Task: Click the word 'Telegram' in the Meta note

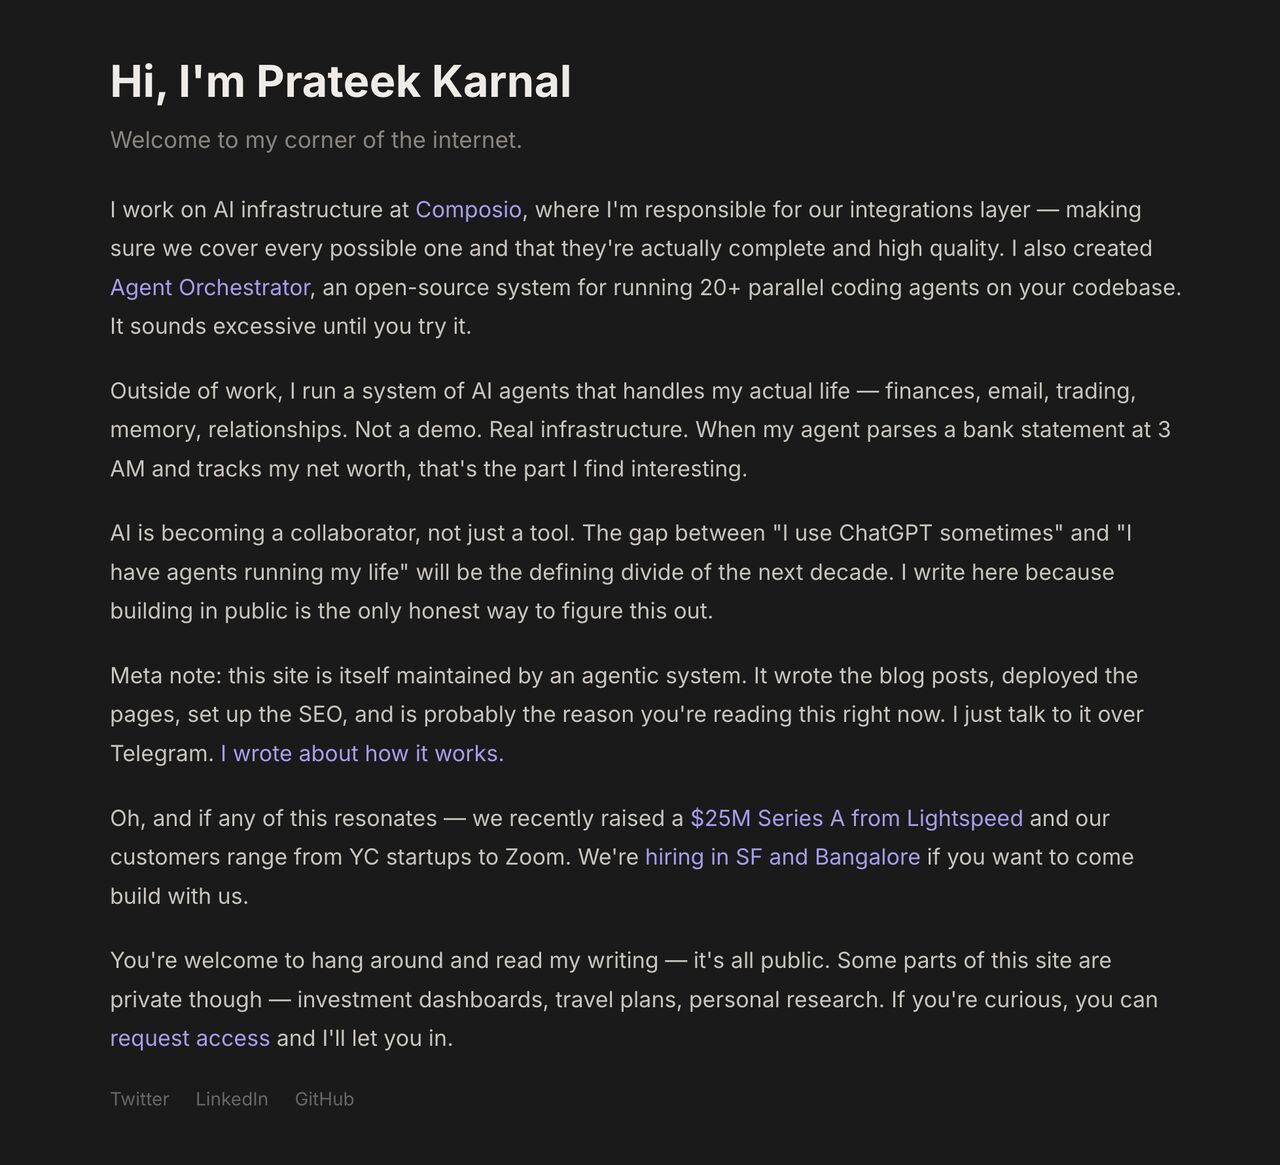Action: click(162, 754)
